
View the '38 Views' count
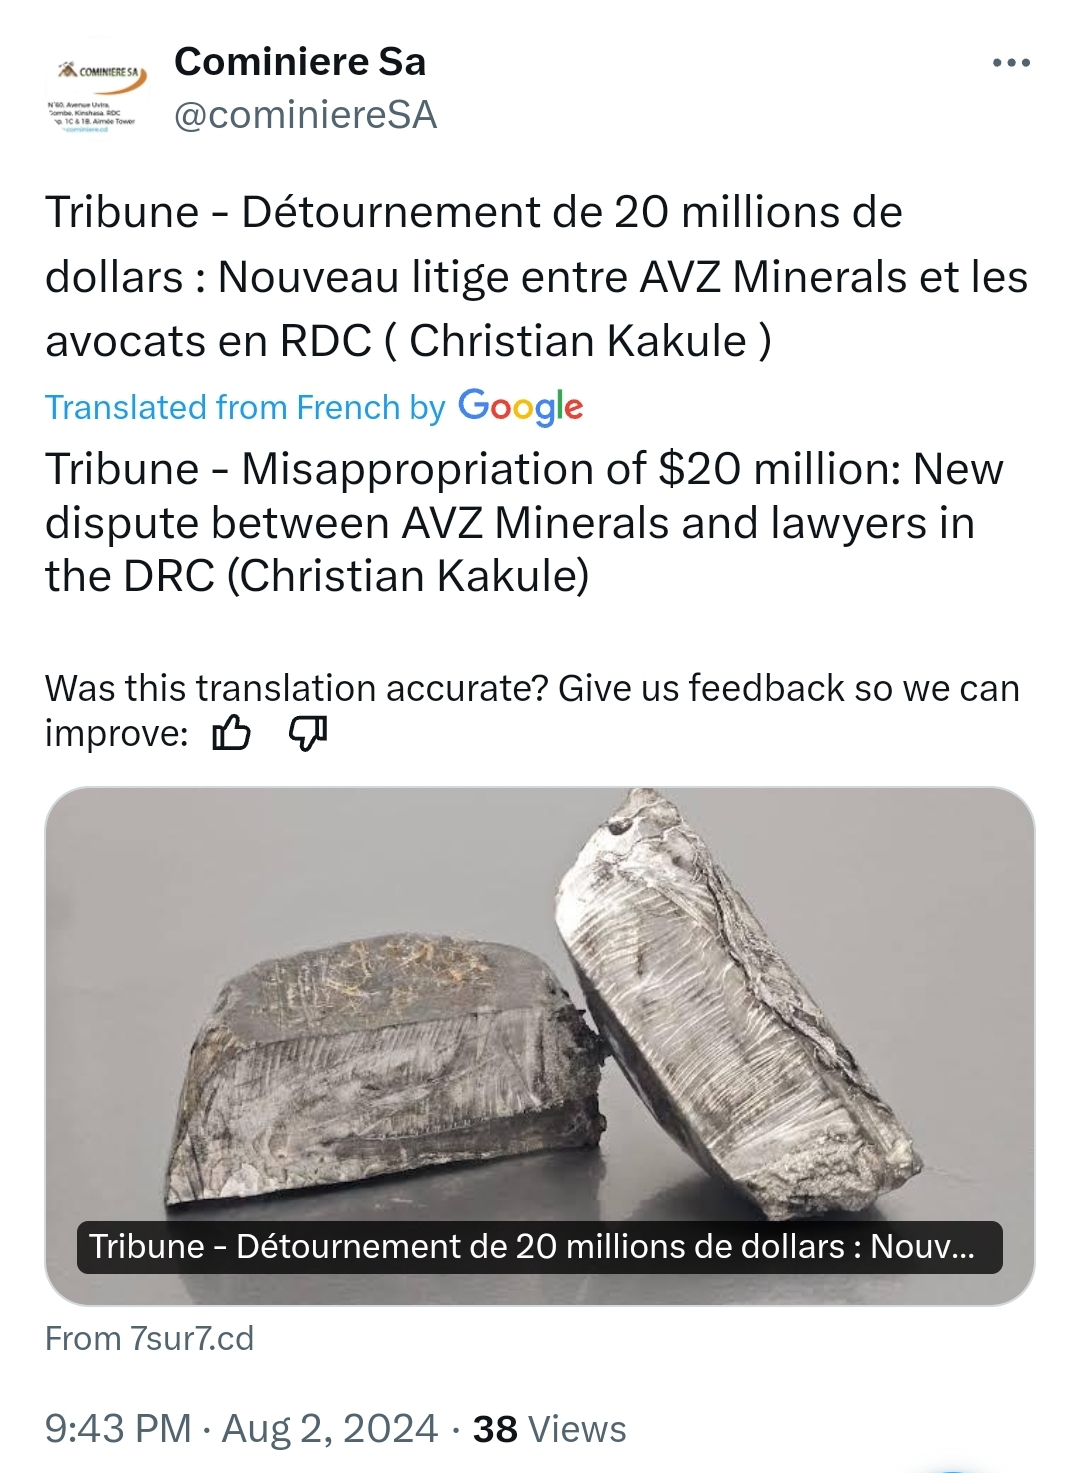pyautogui.click(x=549, y=1429)
